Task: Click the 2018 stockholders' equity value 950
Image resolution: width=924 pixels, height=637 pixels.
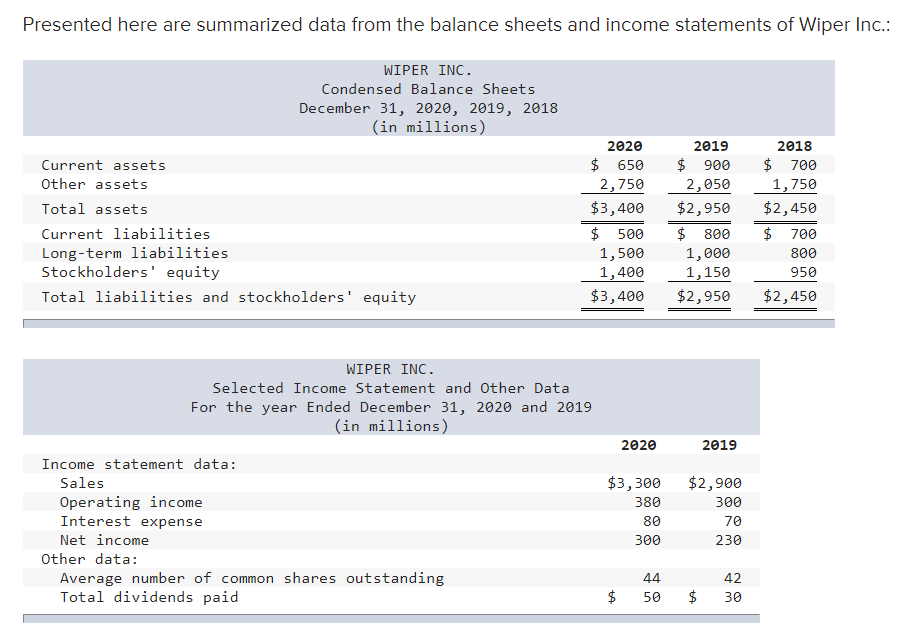Action: point(803,272)
